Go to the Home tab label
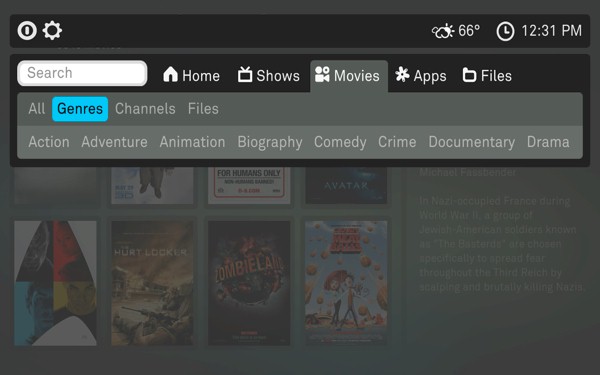Screen dimensions: 600x375 [x=201, y=76]
